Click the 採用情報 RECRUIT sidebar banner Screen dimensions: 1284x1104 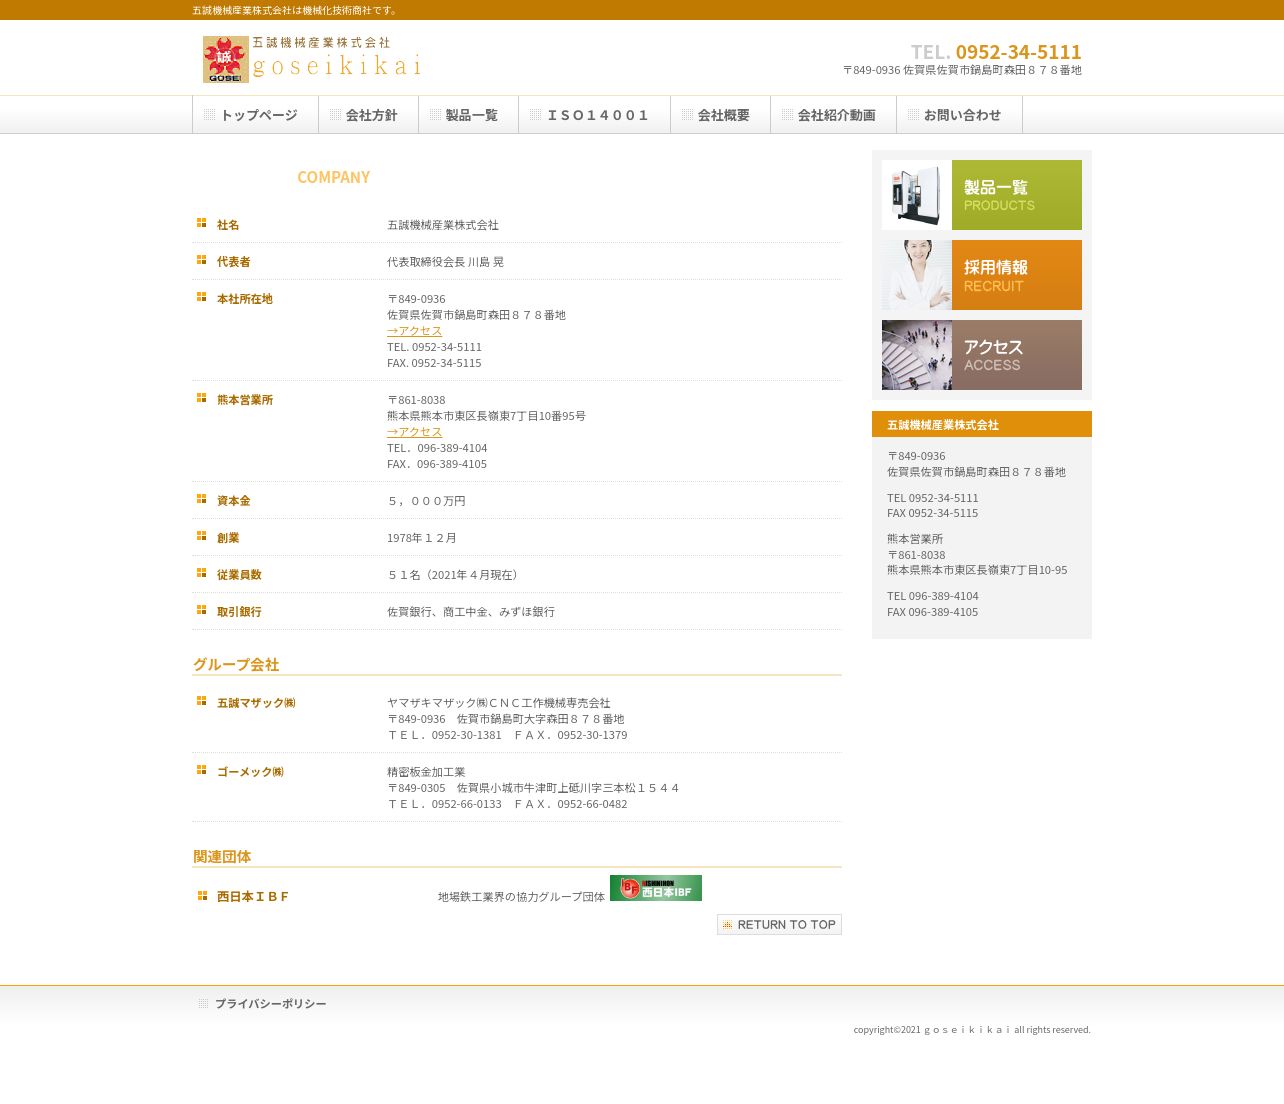pyautogui.click(x=982, y=275)
